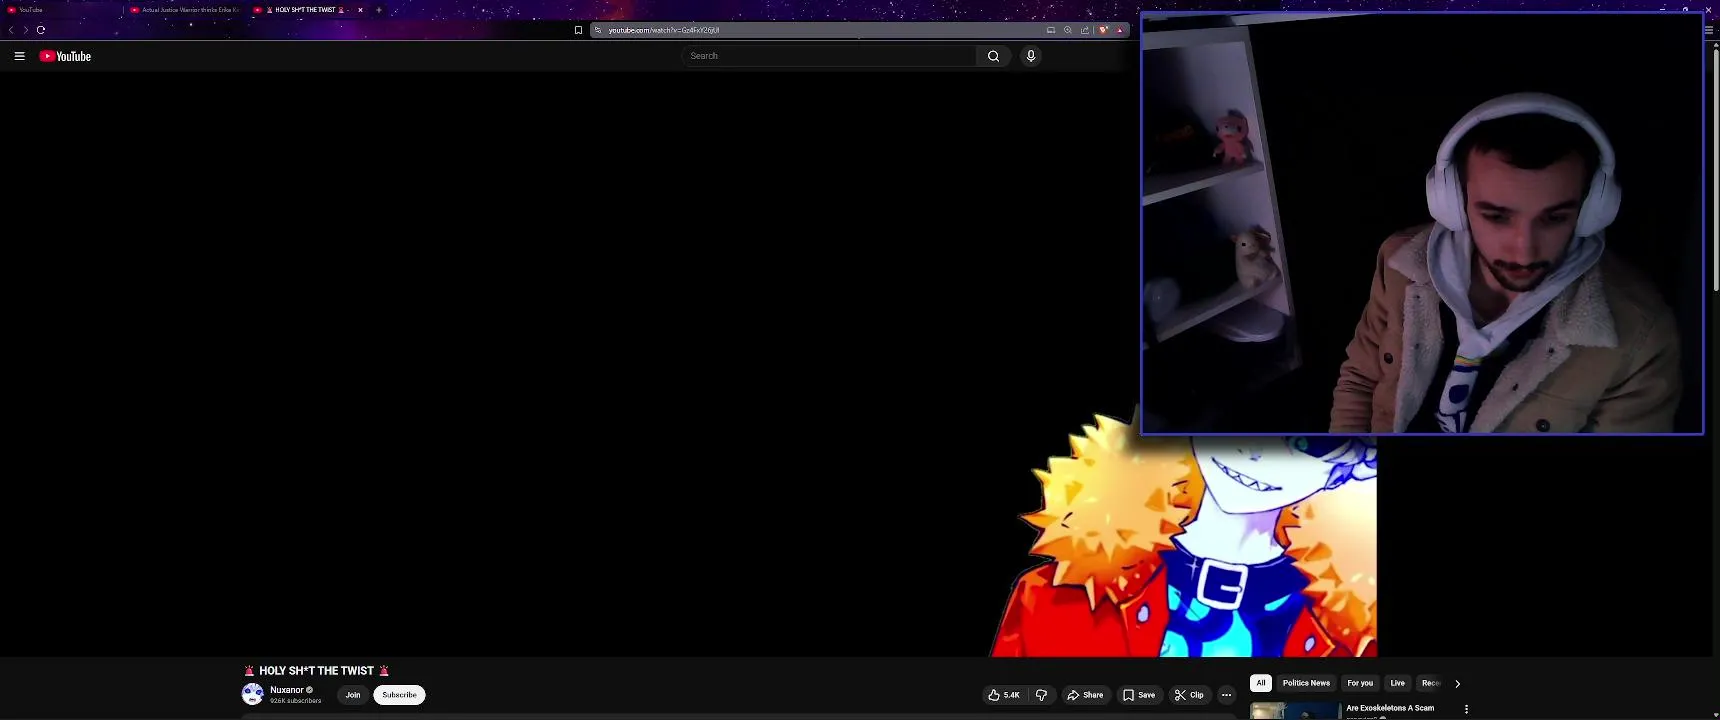Bookmark this page using the bookmark icon
Screen dimensions: 1720x720
578,30
